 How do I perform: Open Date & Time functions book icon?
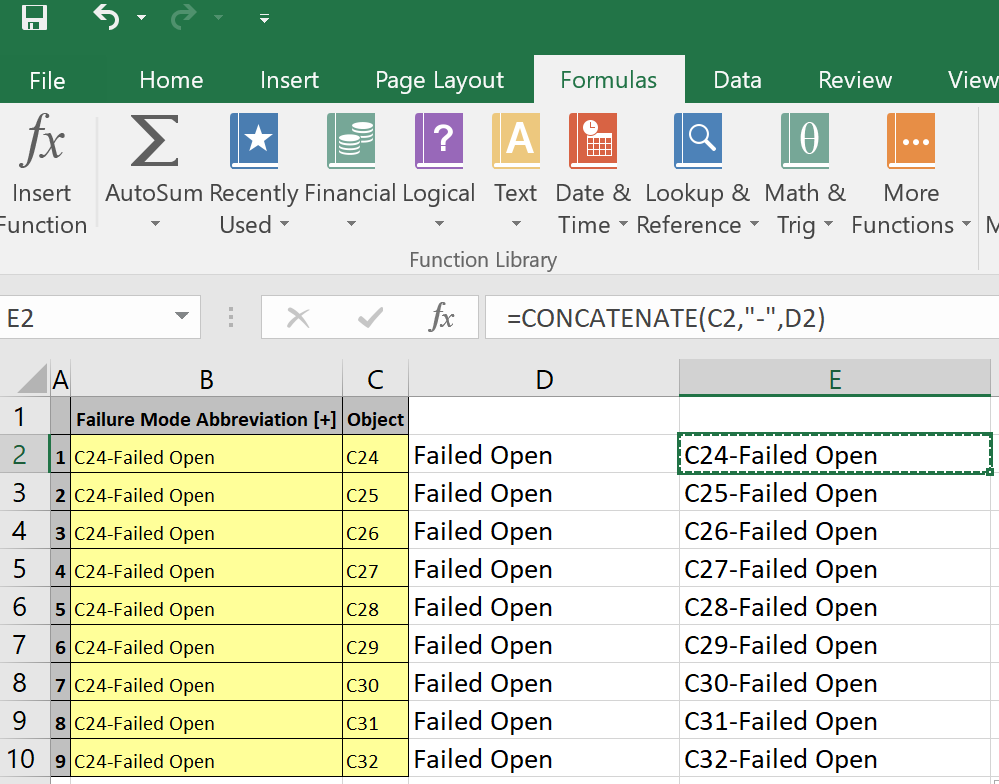(593, 140)
